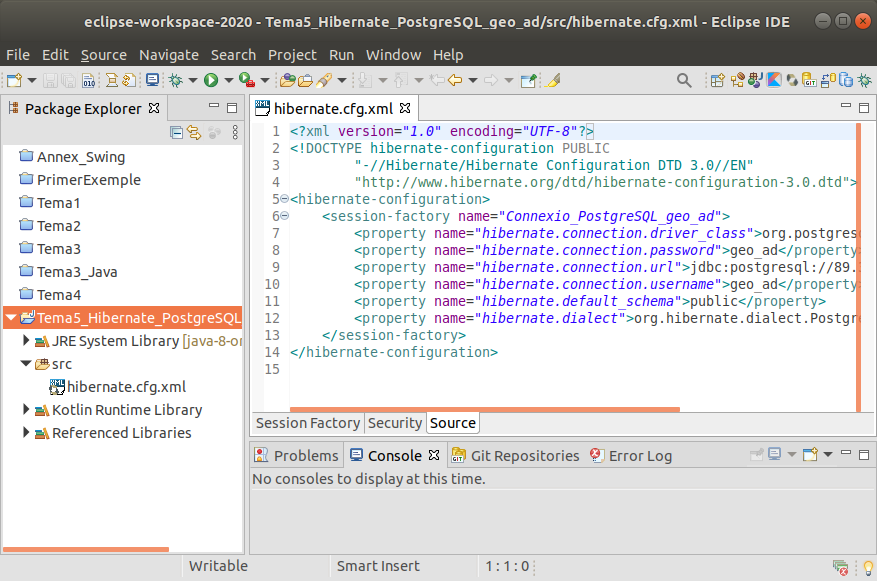
Task: Open the Source menu
Action: [103, 55]
